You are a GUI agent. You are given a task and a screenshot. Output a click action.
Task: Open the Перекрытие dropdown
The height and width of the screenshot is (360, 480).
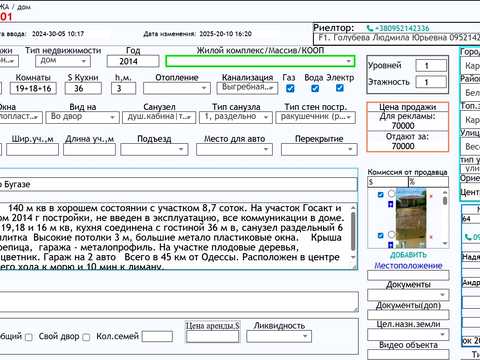[319, 150]
